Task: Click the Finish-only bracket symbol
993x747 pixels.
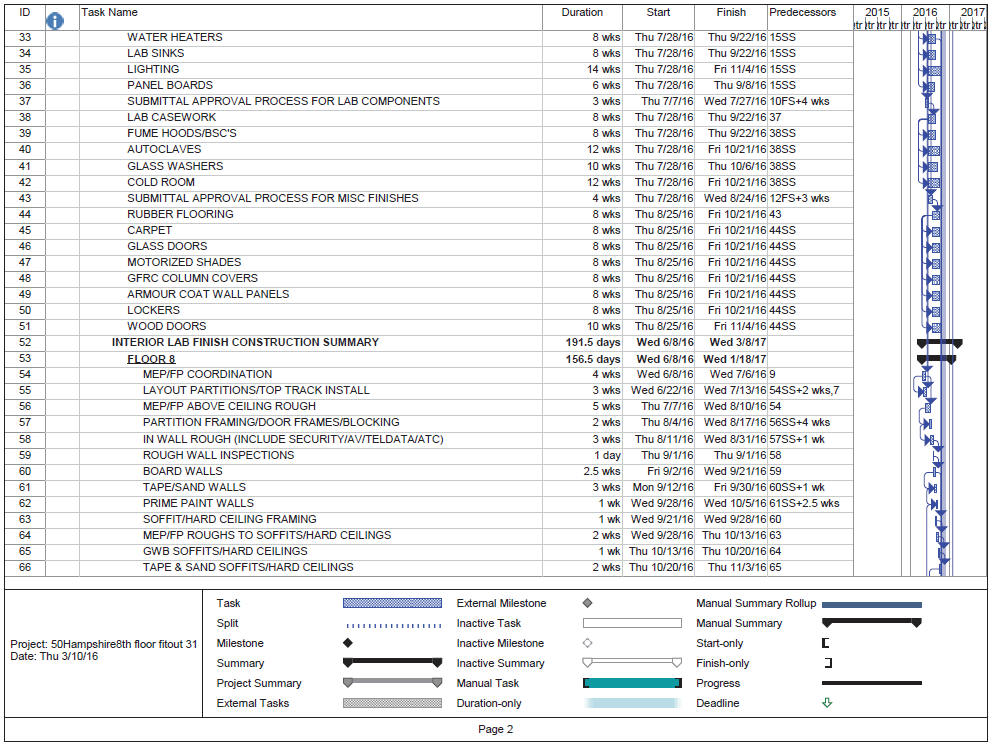Action: tap(827, 663)
